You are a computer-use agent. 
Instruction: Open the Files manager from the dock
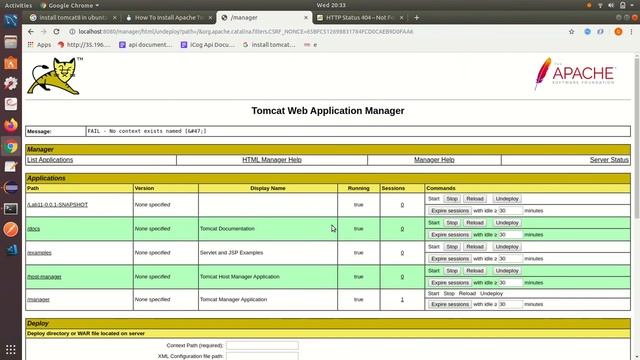11,42
